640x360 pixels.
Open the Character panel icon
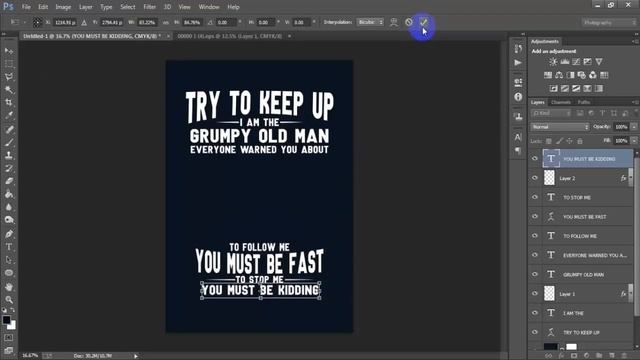(x=518, y=137)
